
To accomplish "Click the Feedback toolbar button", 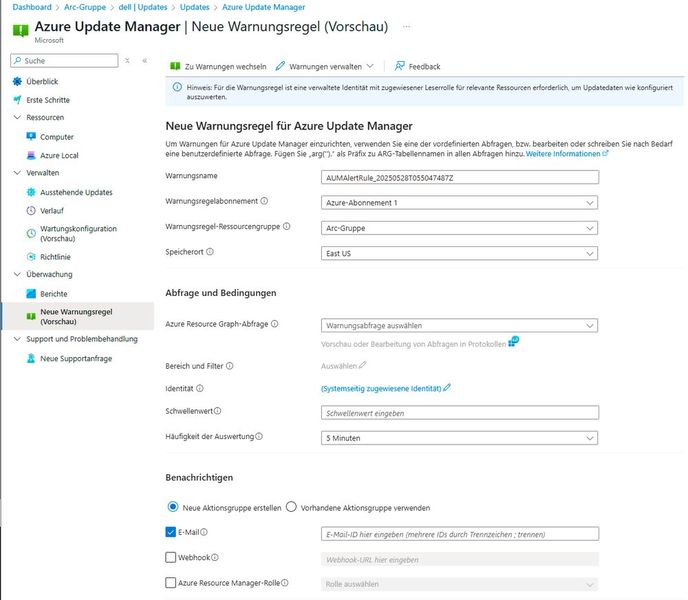I will coord(417,66).
